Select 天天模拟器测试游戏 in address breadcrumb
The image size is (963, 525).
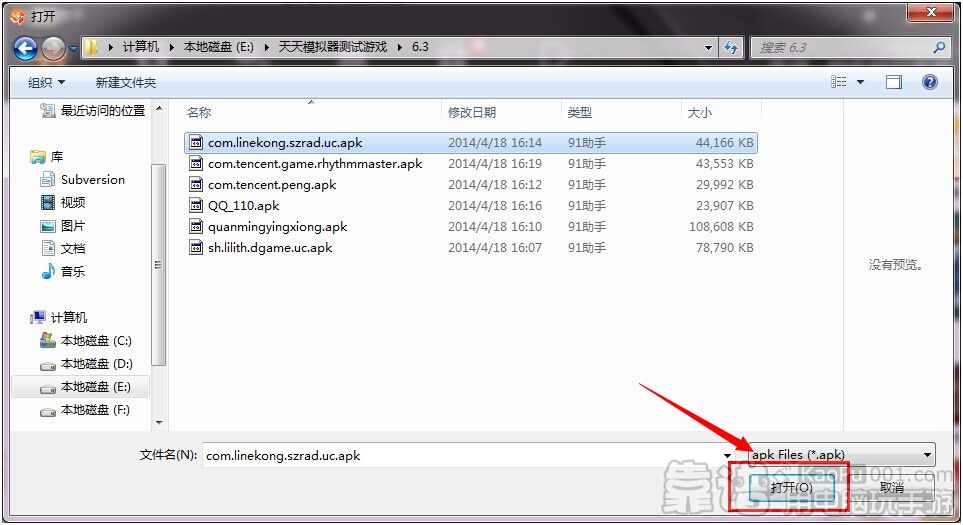333,47
